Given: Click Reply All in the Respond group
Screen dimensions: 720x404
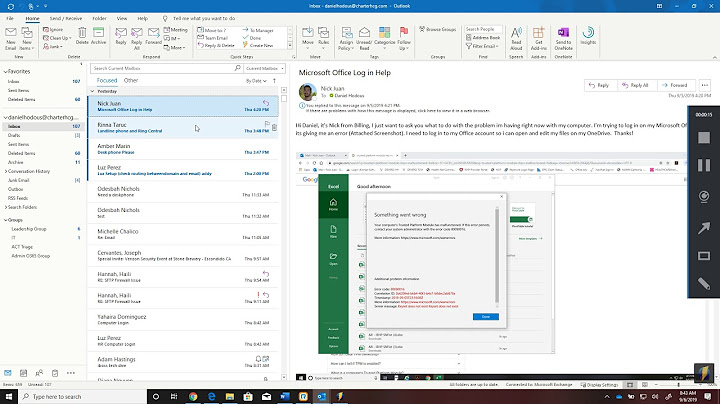Looking at the screenshot, I should pyautogui.click(x=137, y=38).
